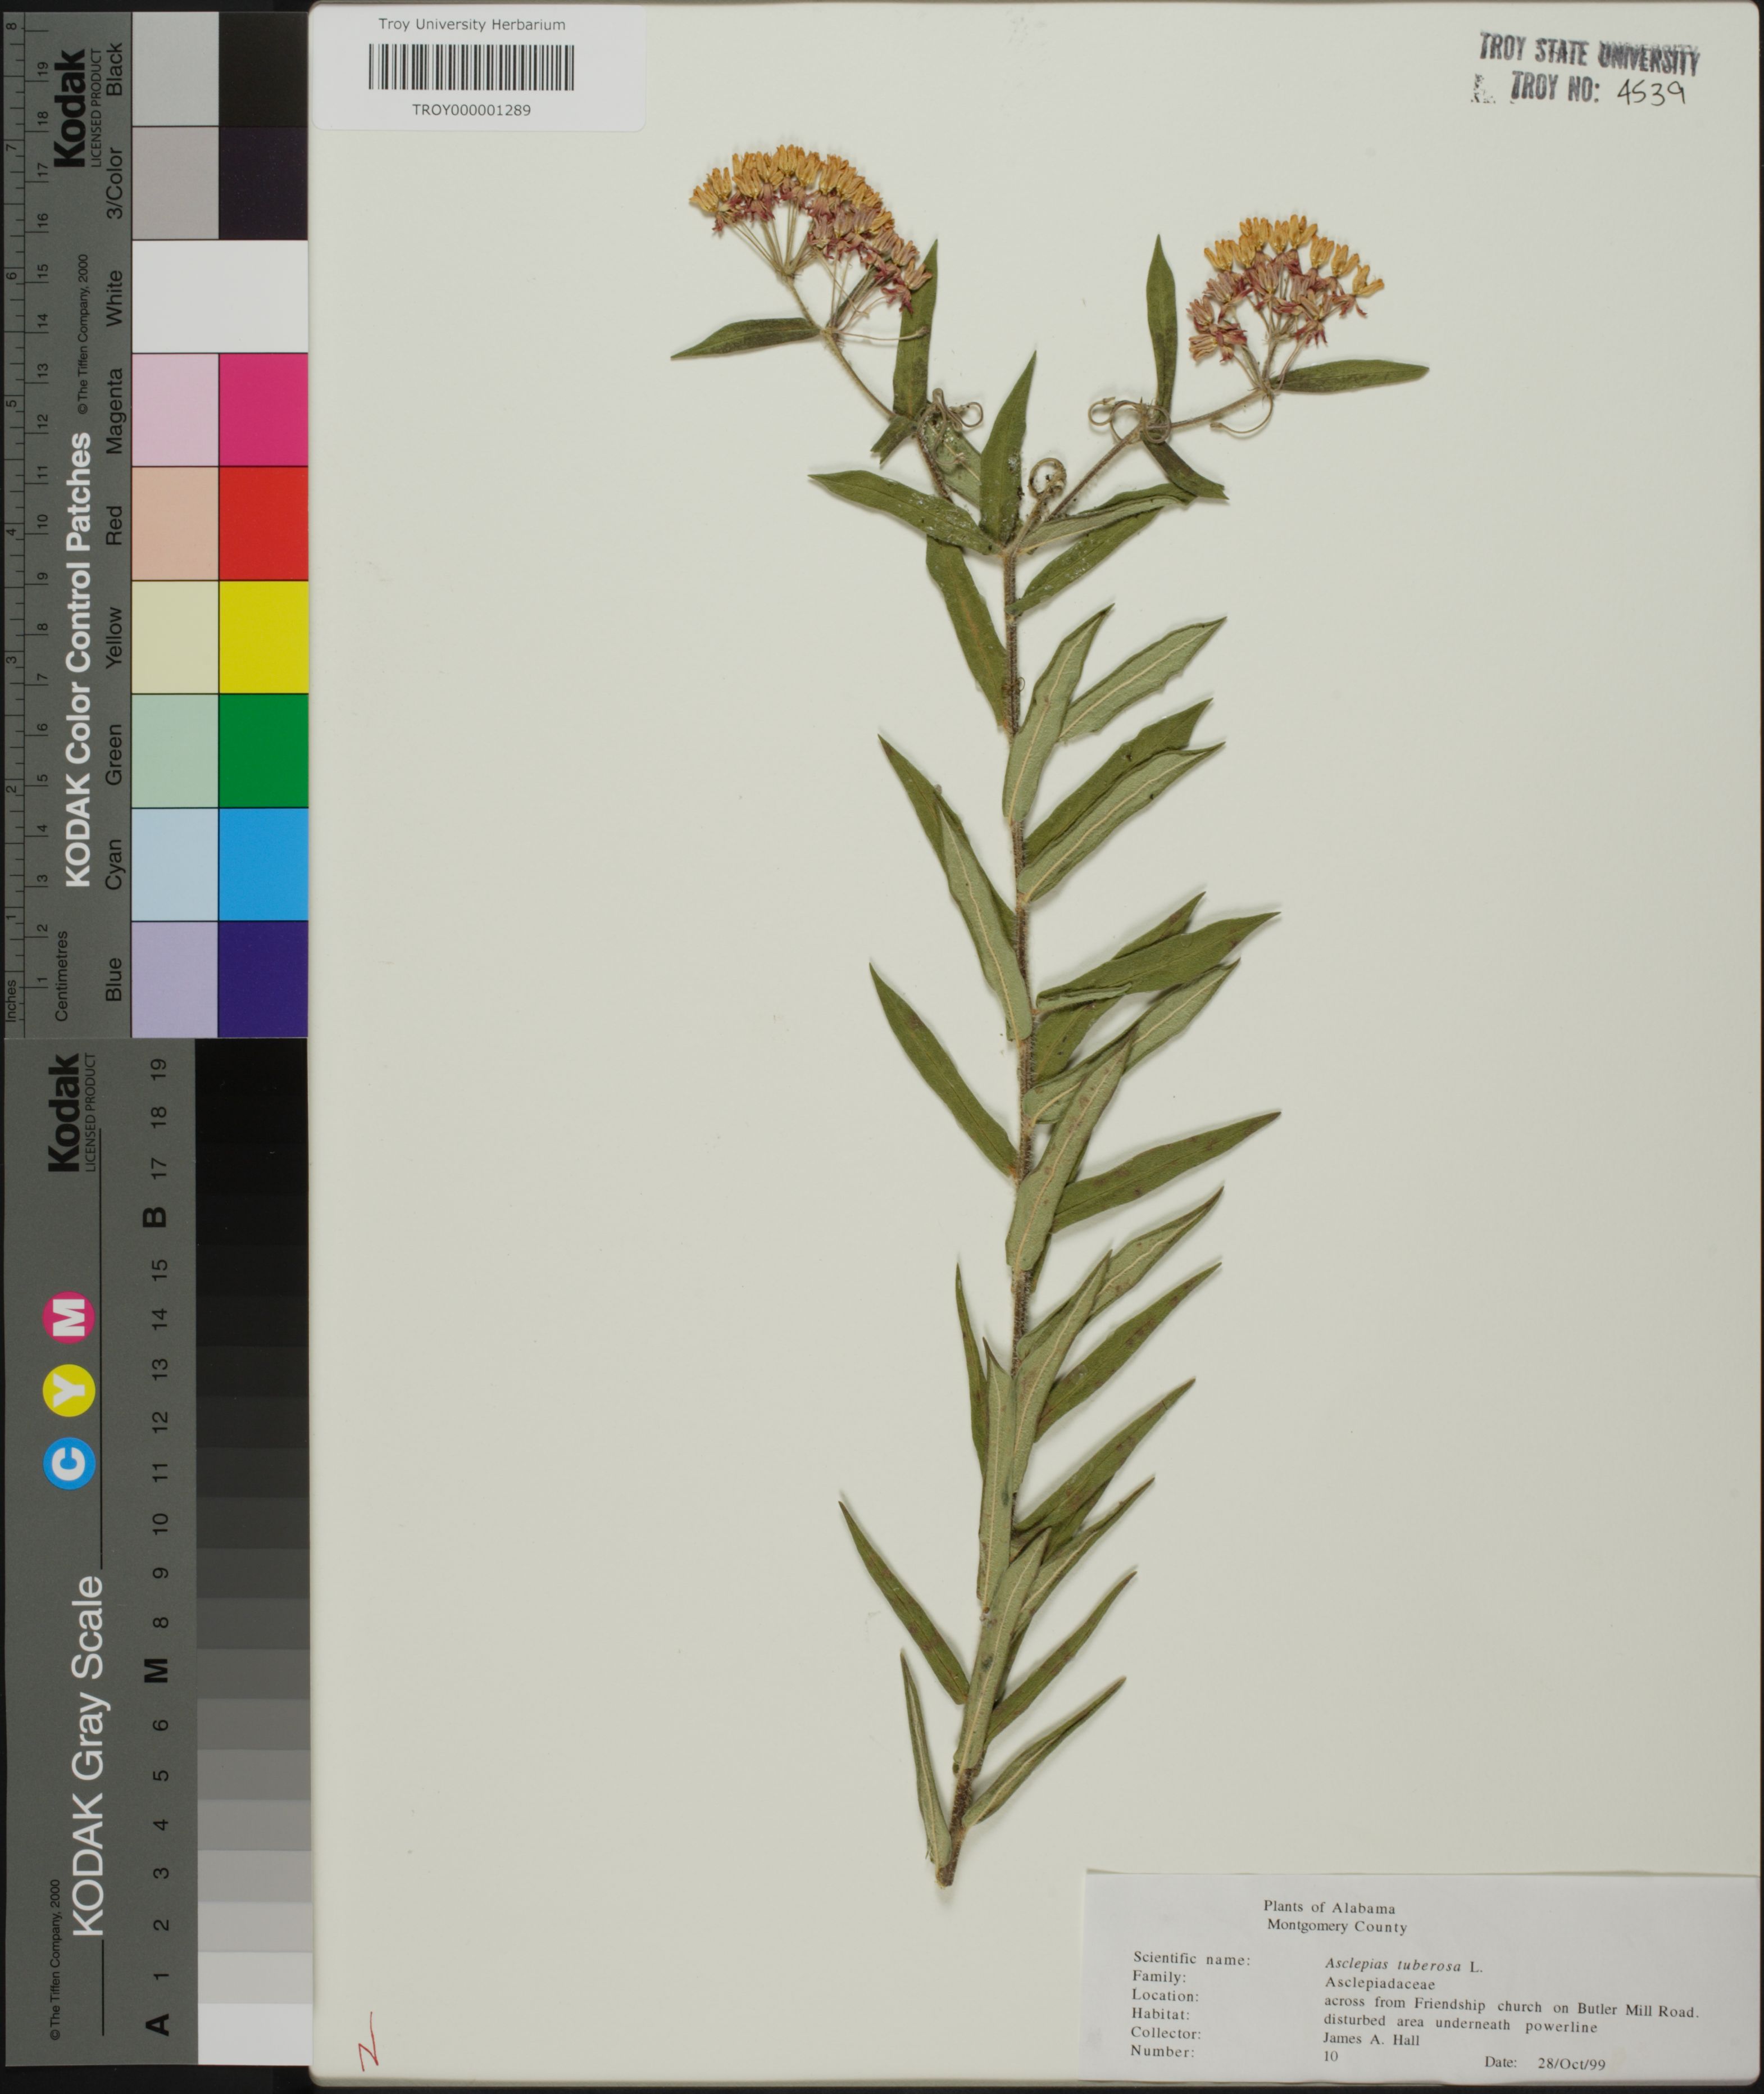Select the 'Montgomery County' text
Screen dimensions: 1764x2094
pyautogui.click(x=1336, y=1926)
